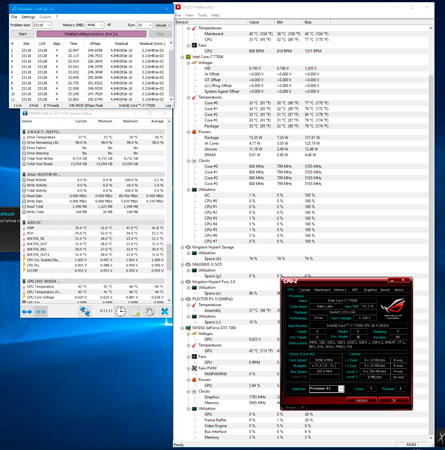This screenshot has height=450, width=445.
Task: Open the HWMonitor Tools menu
Action: (x=202, y=15)
